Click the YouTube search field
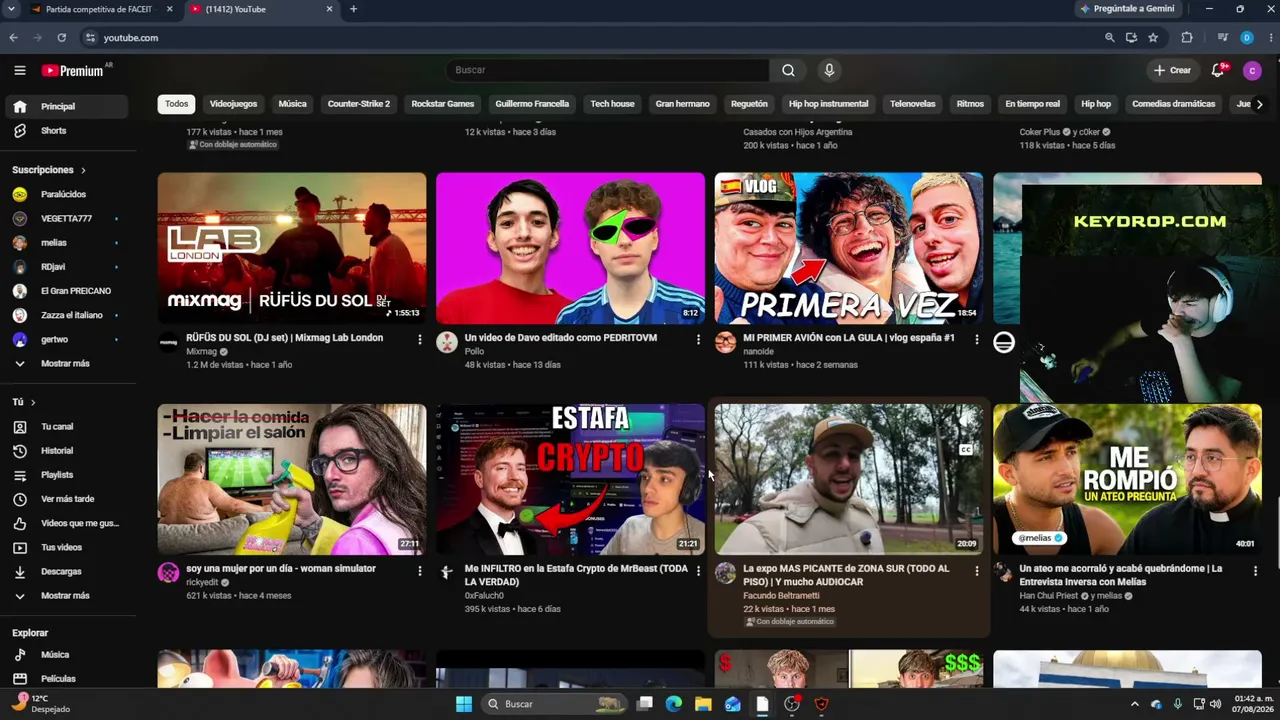 (608, 70)
